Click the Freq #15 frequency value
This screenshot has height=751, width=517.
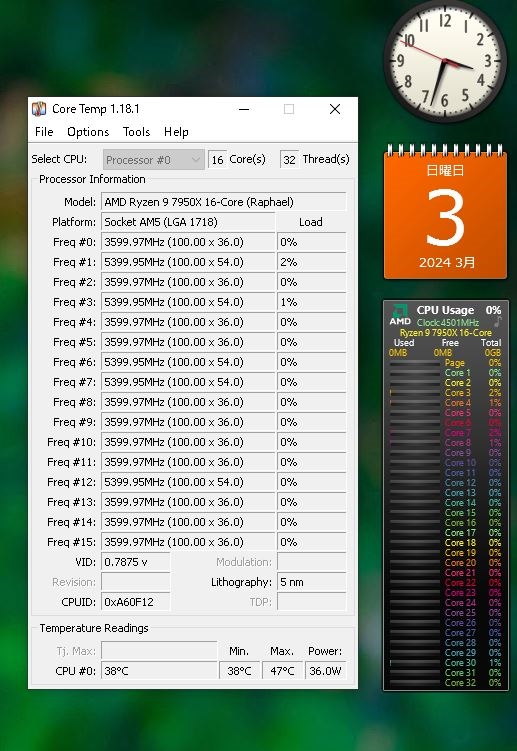pos(188,542)
